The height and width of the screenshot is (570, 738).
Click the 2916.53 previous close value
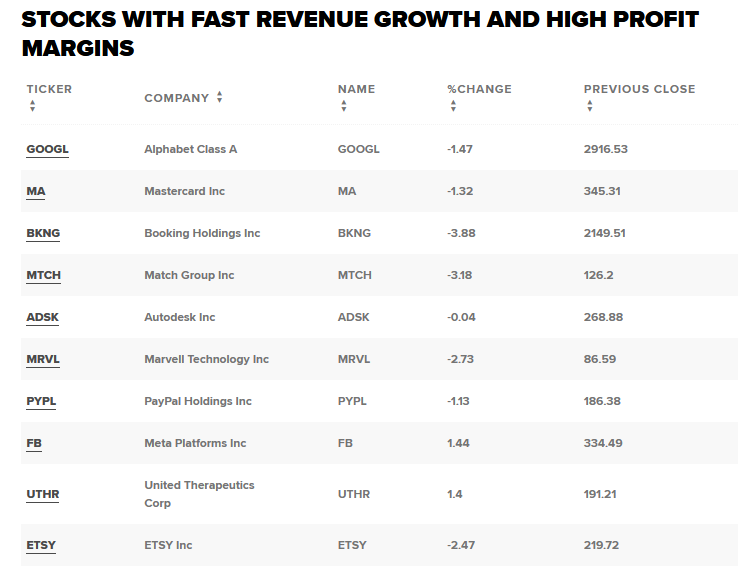pos(606,149)
